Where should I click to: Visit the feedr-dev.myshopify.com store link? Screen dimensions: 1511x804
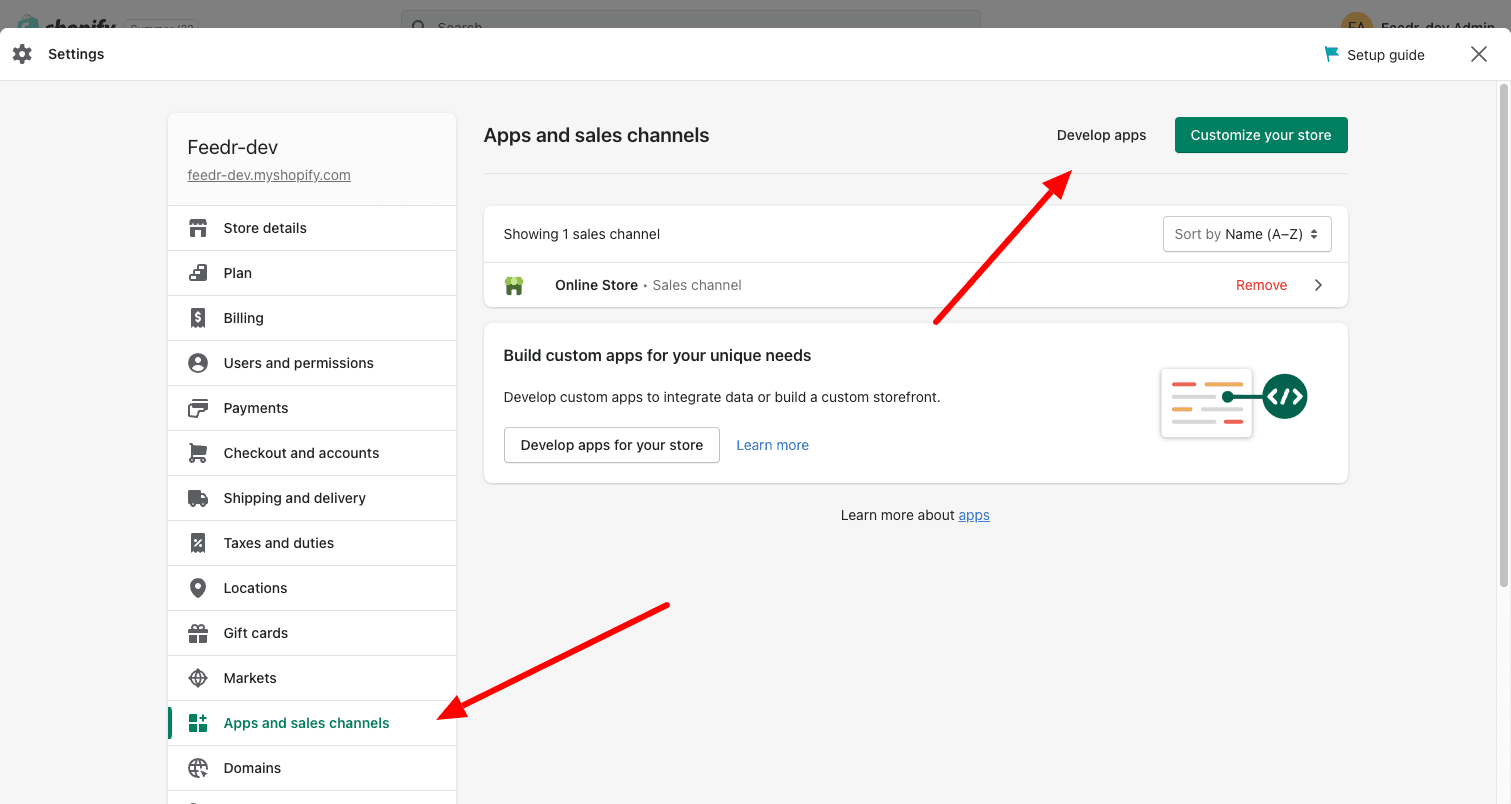[269, 175]
